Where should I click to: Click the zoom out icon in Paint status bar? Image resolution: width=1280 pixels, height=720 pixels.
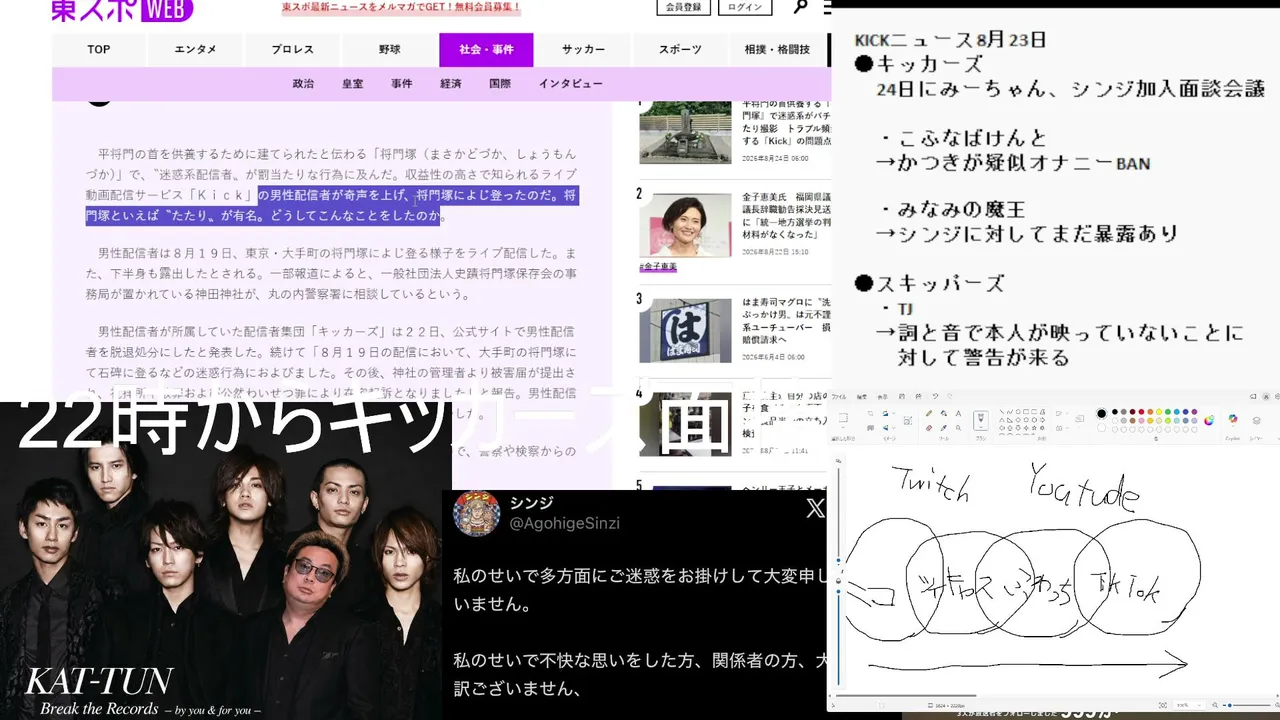(1215, 705)
